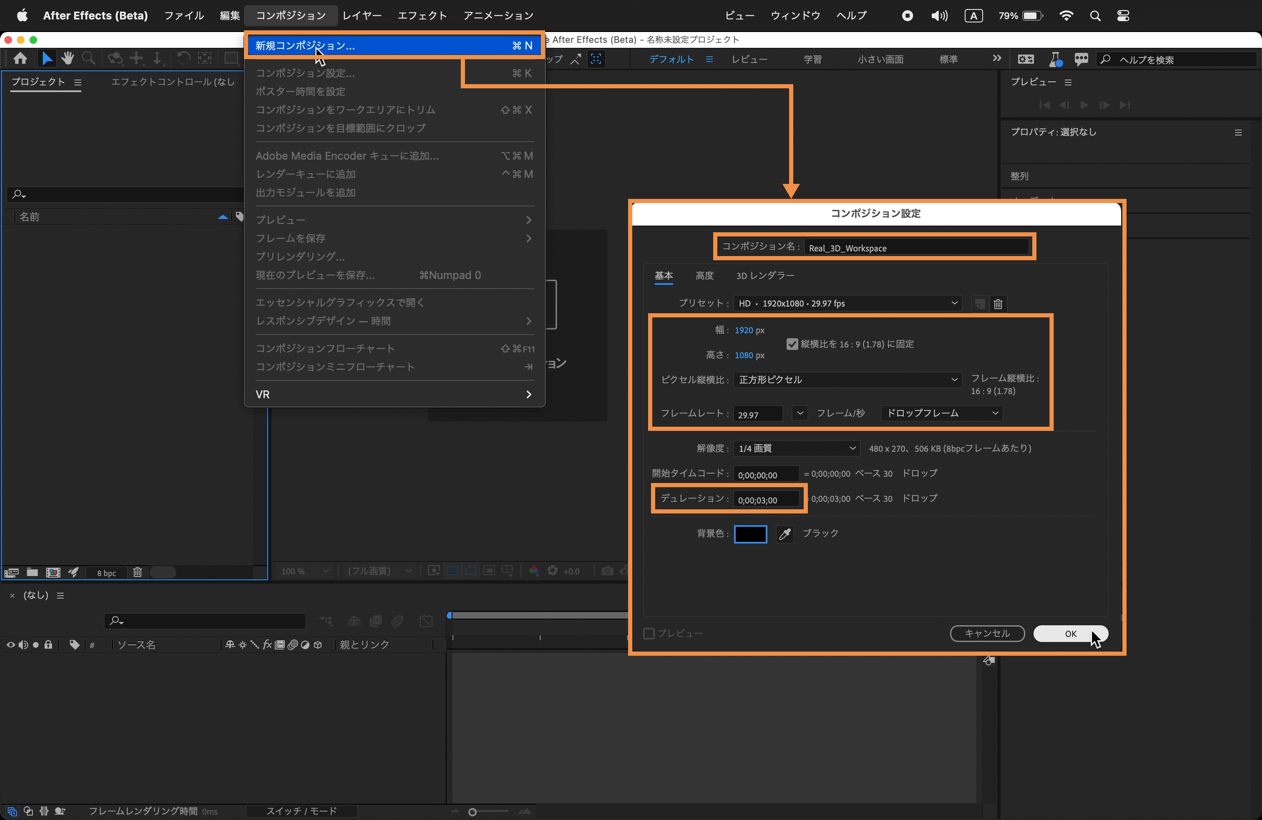
Task: Select the Rotation tool in toolbar
Action: (x=183, y=59)
